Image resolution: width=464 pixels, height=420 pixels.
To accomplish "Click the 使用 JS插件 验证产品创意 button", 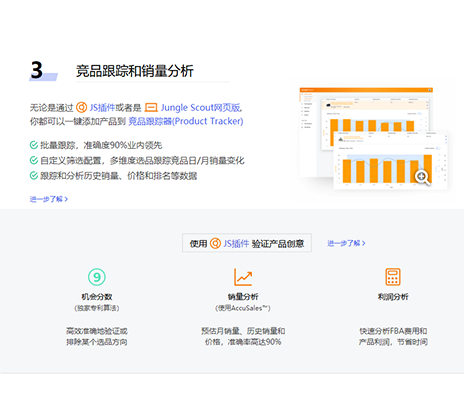I will (247, 243).
